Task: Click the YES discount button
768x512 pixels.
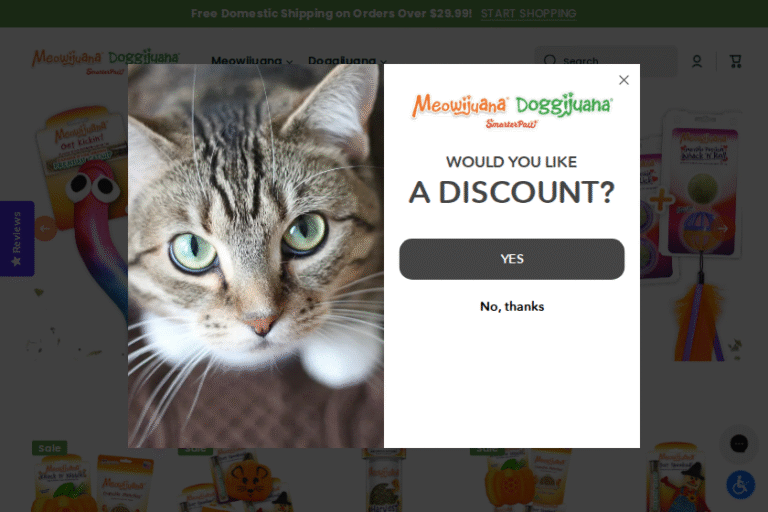Action: (512, 259)
